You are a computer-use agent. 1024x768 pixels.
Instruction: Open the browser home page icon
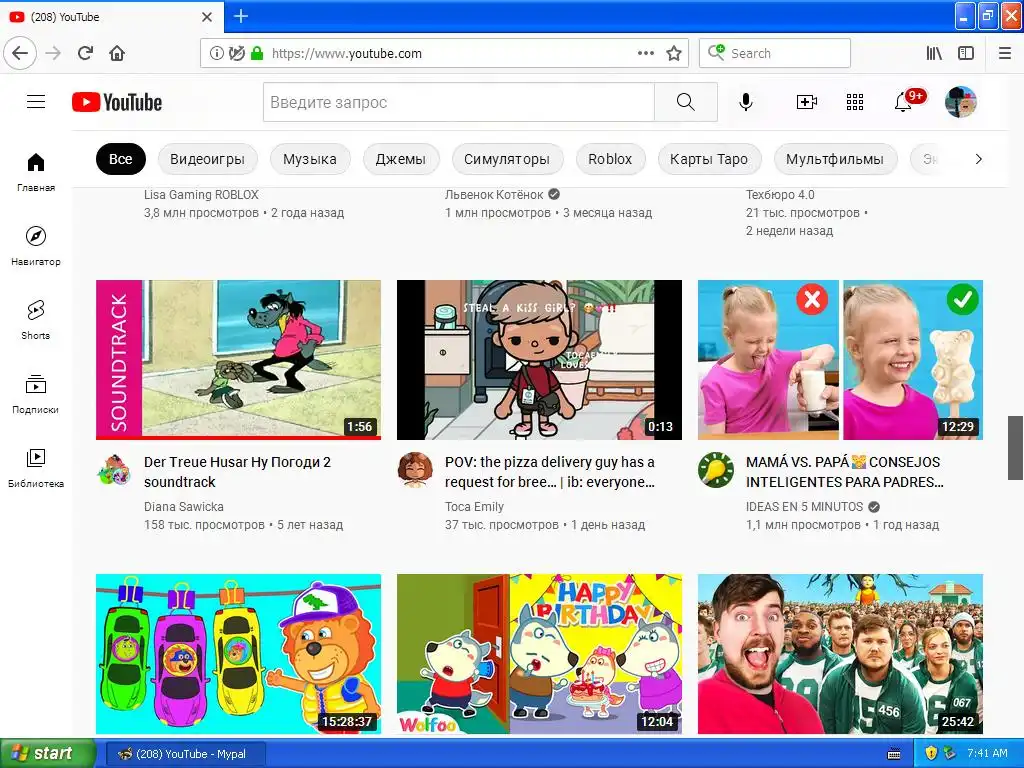(117, 53)
